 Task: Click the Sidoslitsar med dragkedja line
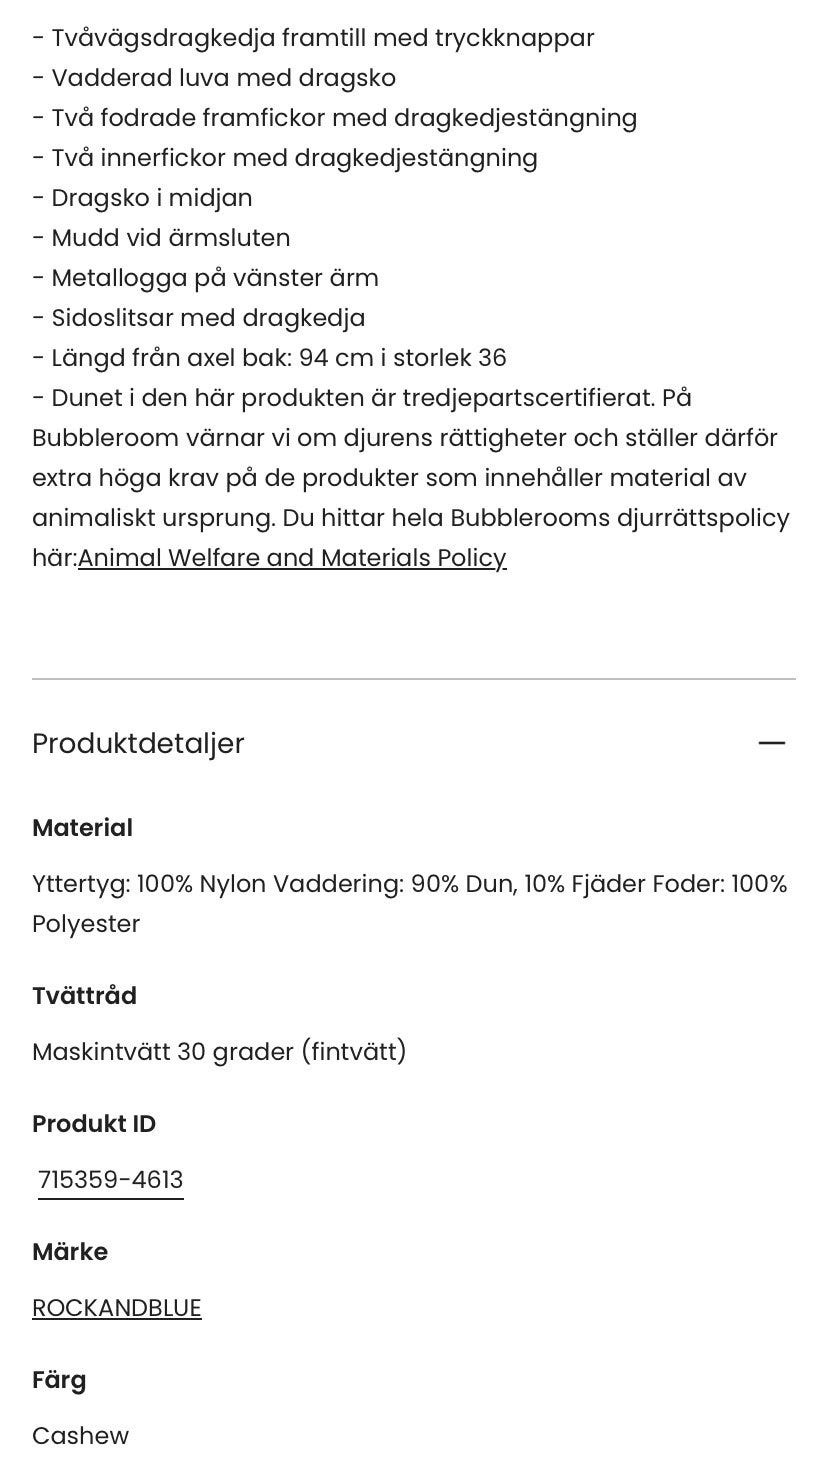point(198,318)
